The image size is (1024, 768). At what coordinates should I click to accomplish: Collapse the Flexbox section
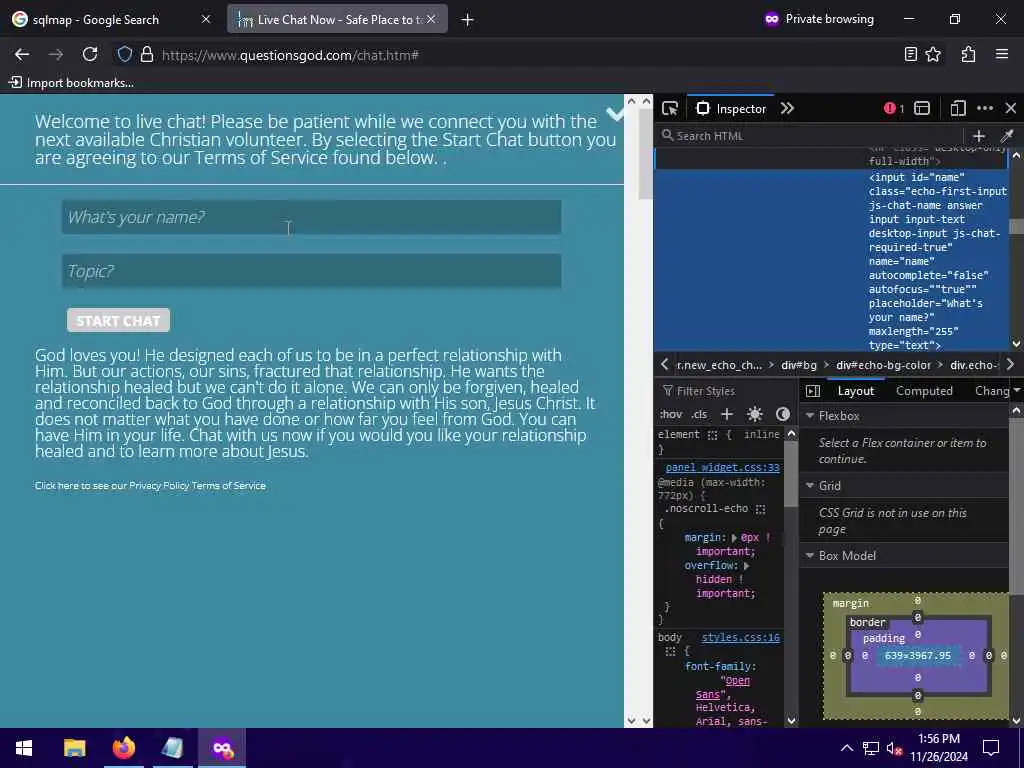pos(810,416)
